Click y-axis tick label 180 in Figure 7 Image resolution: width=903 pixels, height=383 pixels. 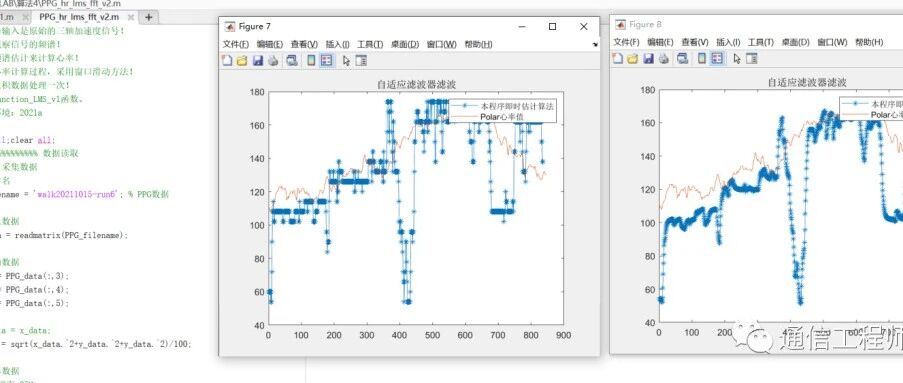(257, 92)
